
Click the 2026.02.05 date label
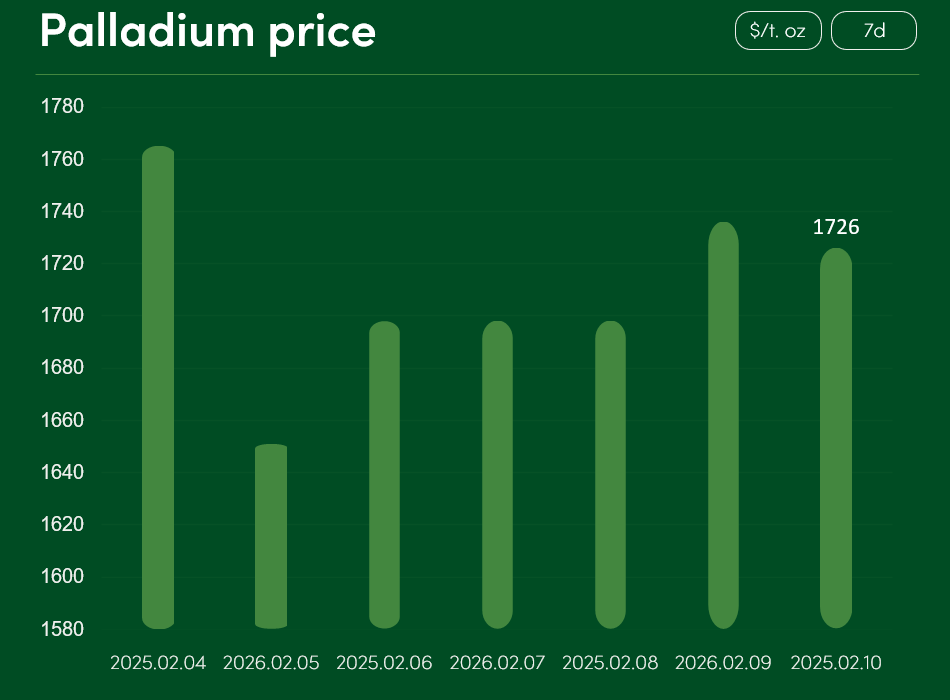(271, 663)
